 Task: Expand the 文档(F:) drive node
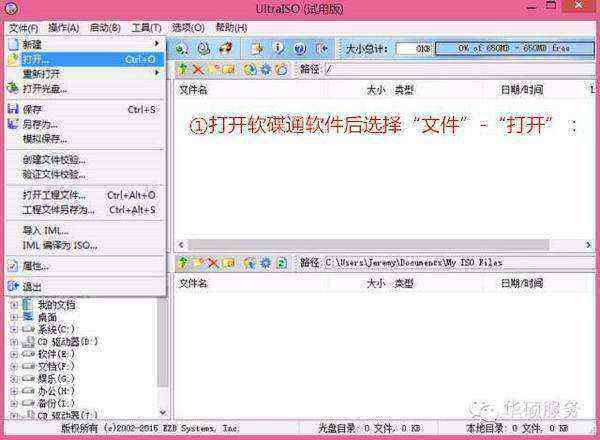click(14, 367)
